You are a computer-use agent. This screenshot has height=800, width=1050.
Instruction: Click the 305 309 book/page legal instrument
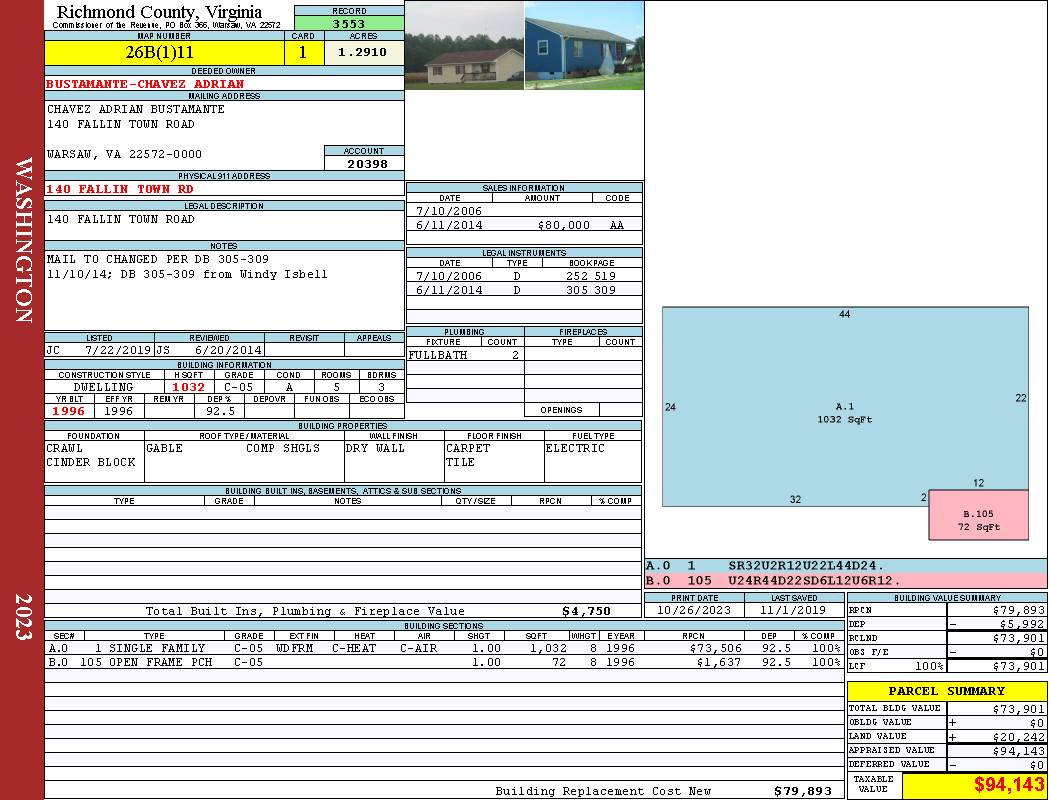coord(591,290)
